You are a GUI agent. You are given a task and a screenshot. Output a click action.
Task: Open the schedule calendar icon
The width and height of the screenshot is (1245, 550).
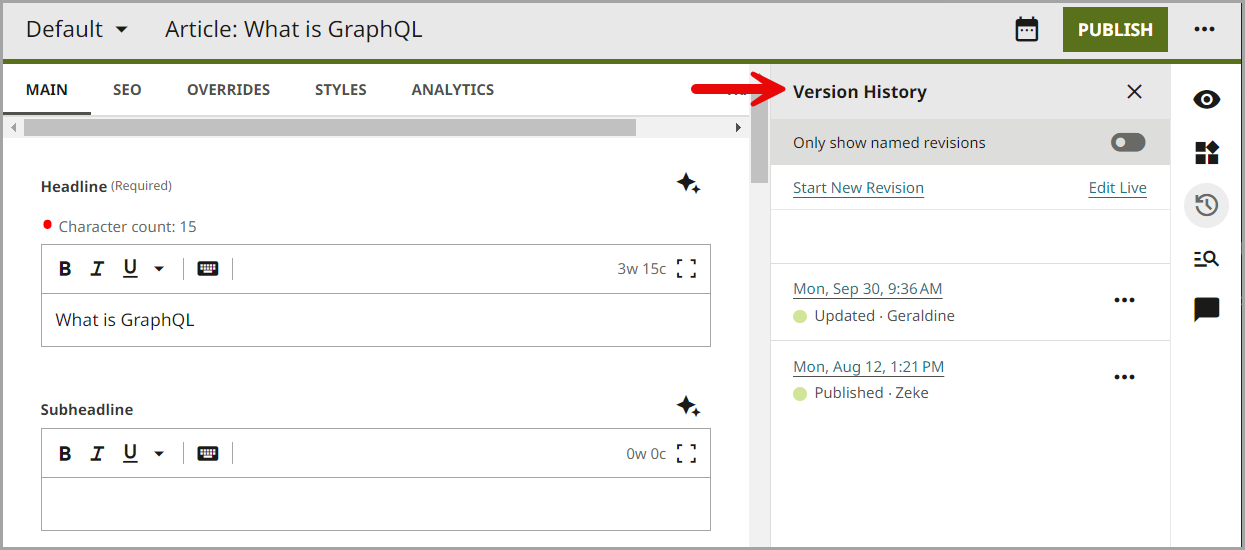coord(1027,29)
